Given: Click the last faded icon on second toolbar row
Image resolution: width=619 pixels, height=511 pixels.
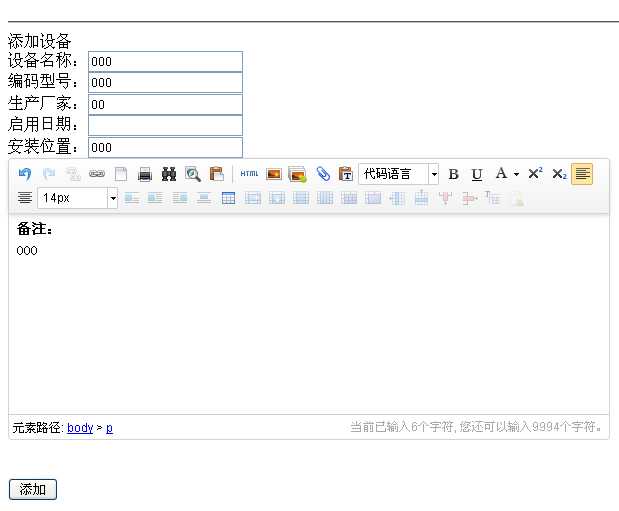Looking at the screenshot, I should tap(518, 199).
